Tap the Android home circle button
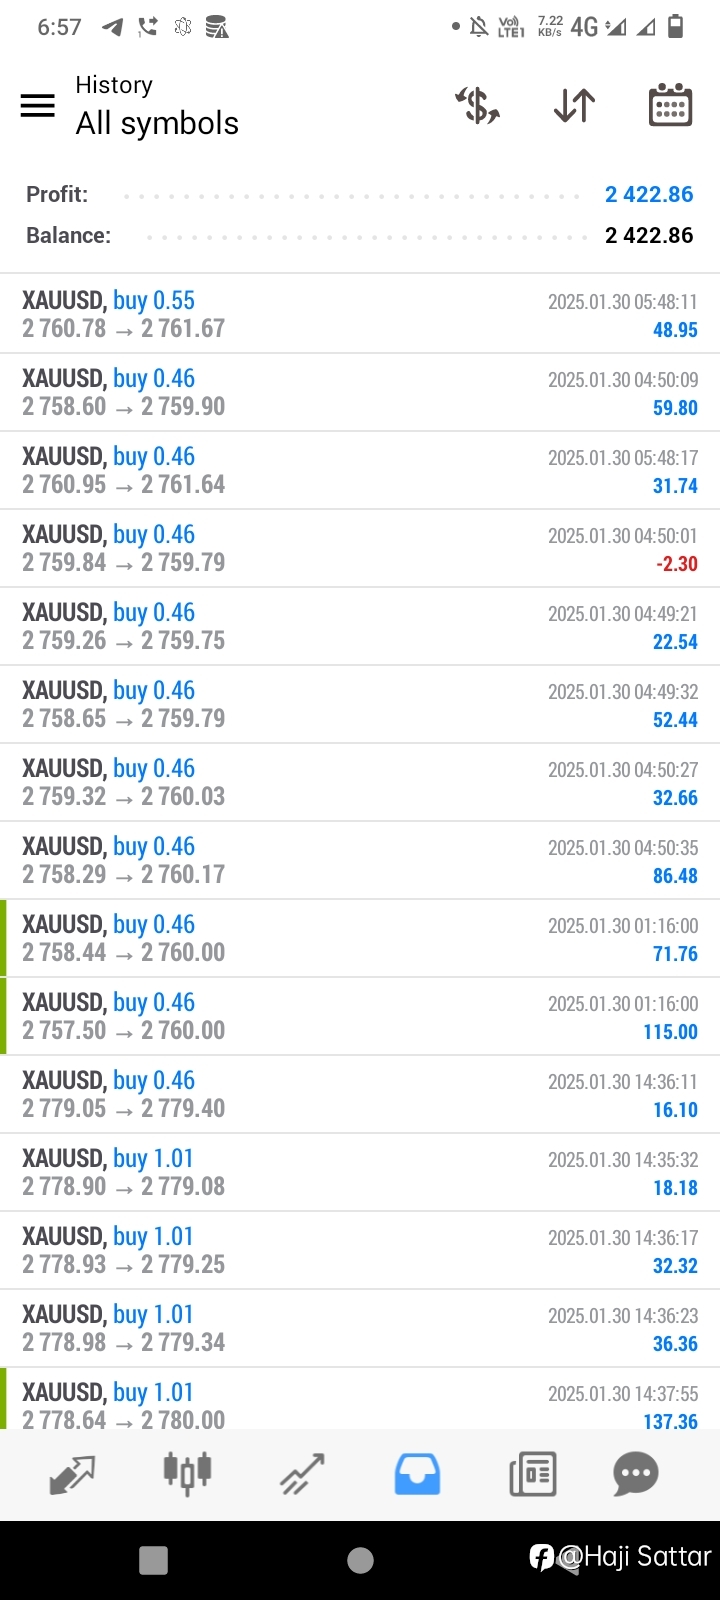Viewport: 720px width, 1600px height. pyautogui.click(x=360, y=1560)
